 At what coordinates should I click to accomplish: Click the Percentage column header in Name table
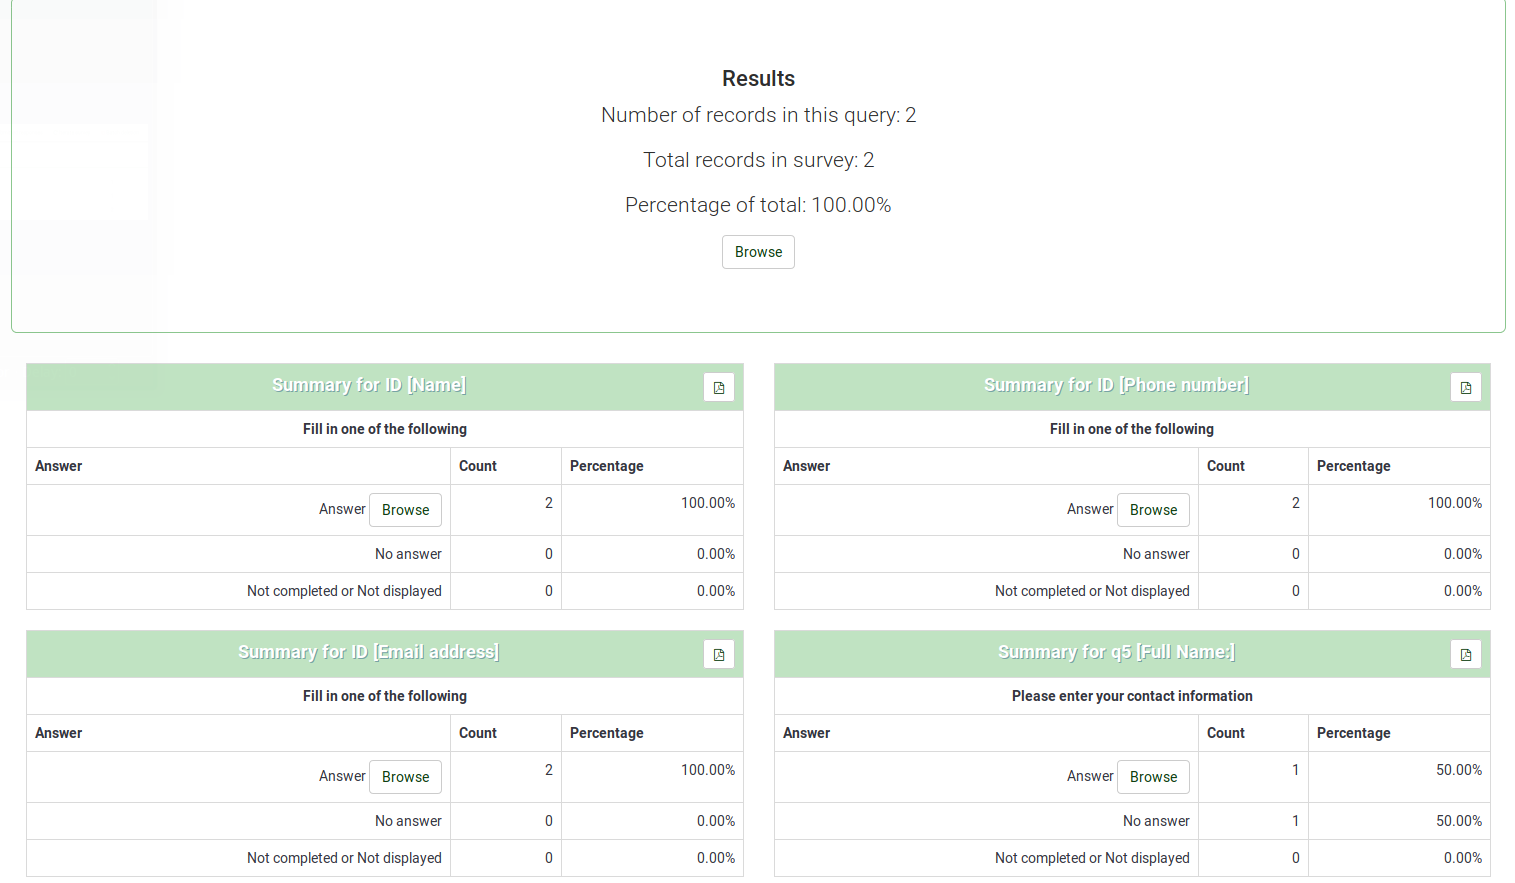tap(606, 466)
